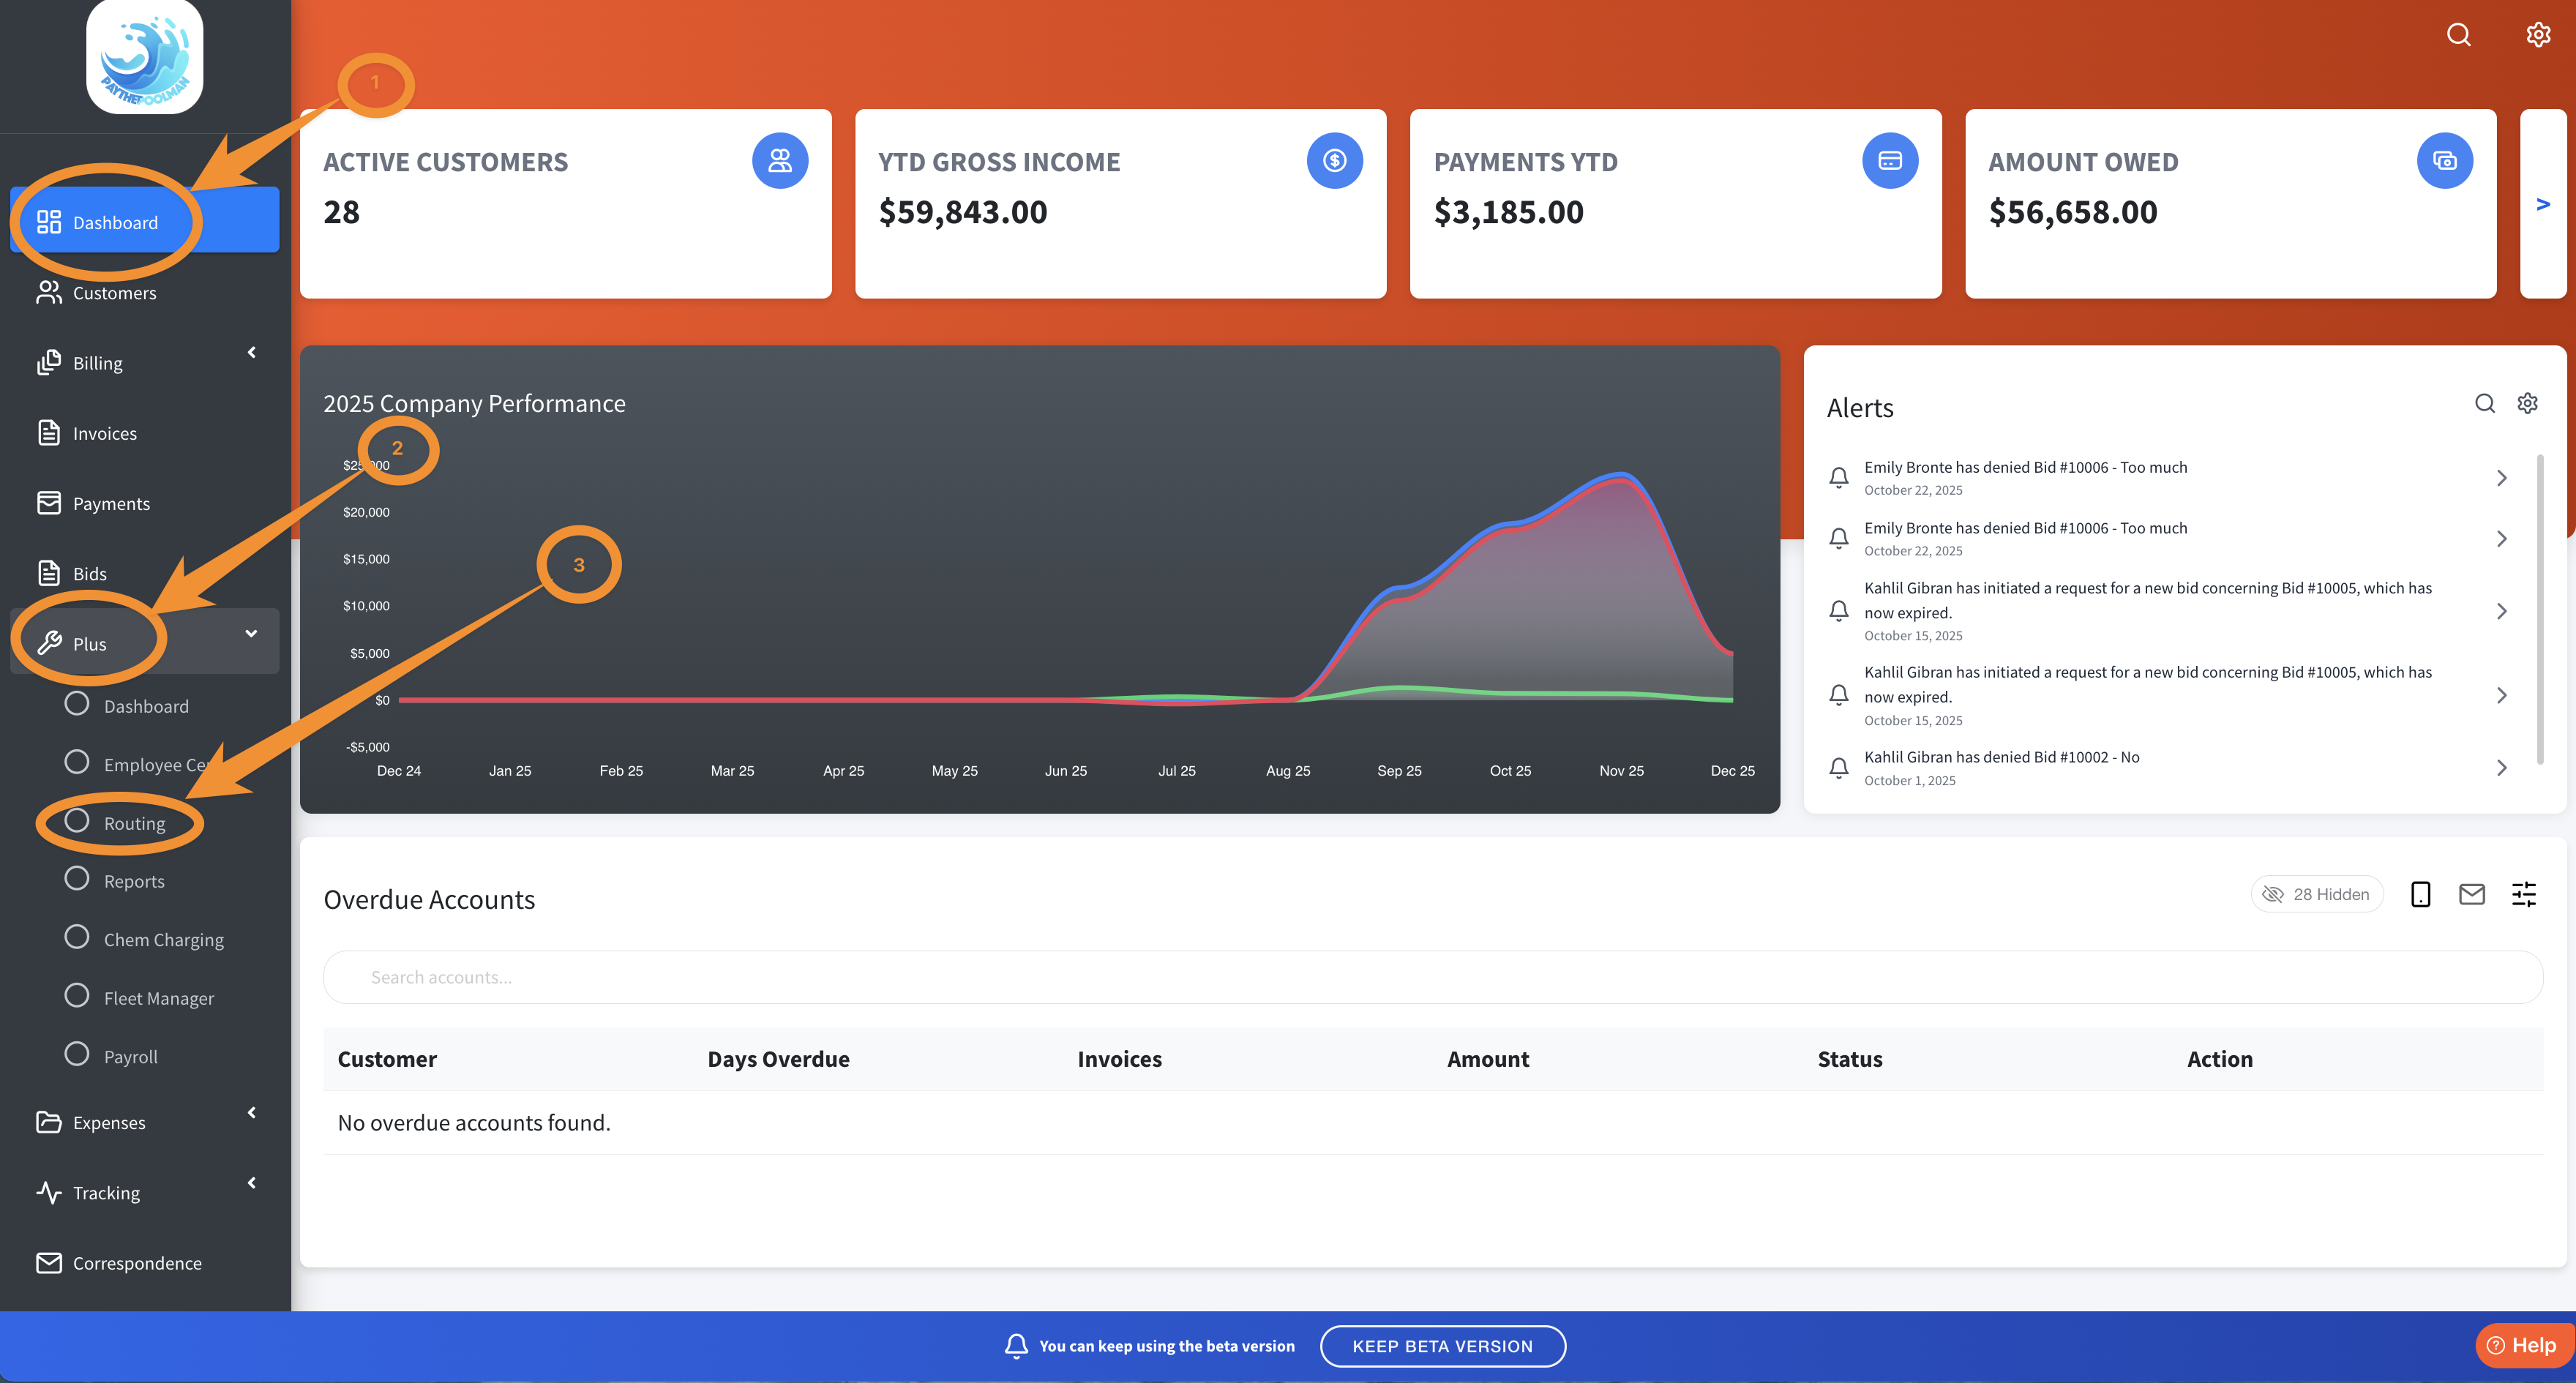This screenshot has height=1383, width=2576.
Task: Click the Search accounts input field
Action: 1432,977
